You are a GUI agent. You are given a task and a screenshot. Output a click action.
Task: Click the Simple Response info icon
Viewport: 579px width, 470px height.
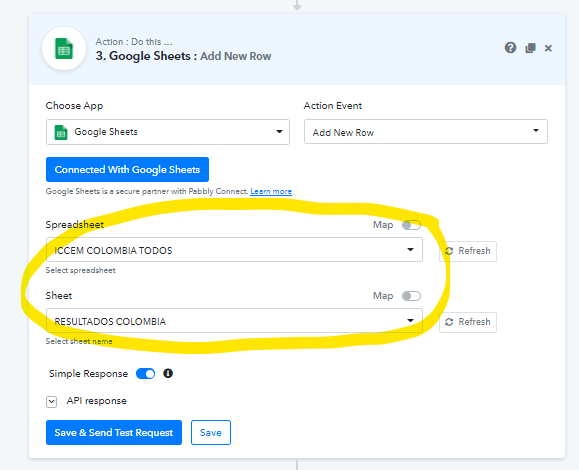(x=168, y=373)
